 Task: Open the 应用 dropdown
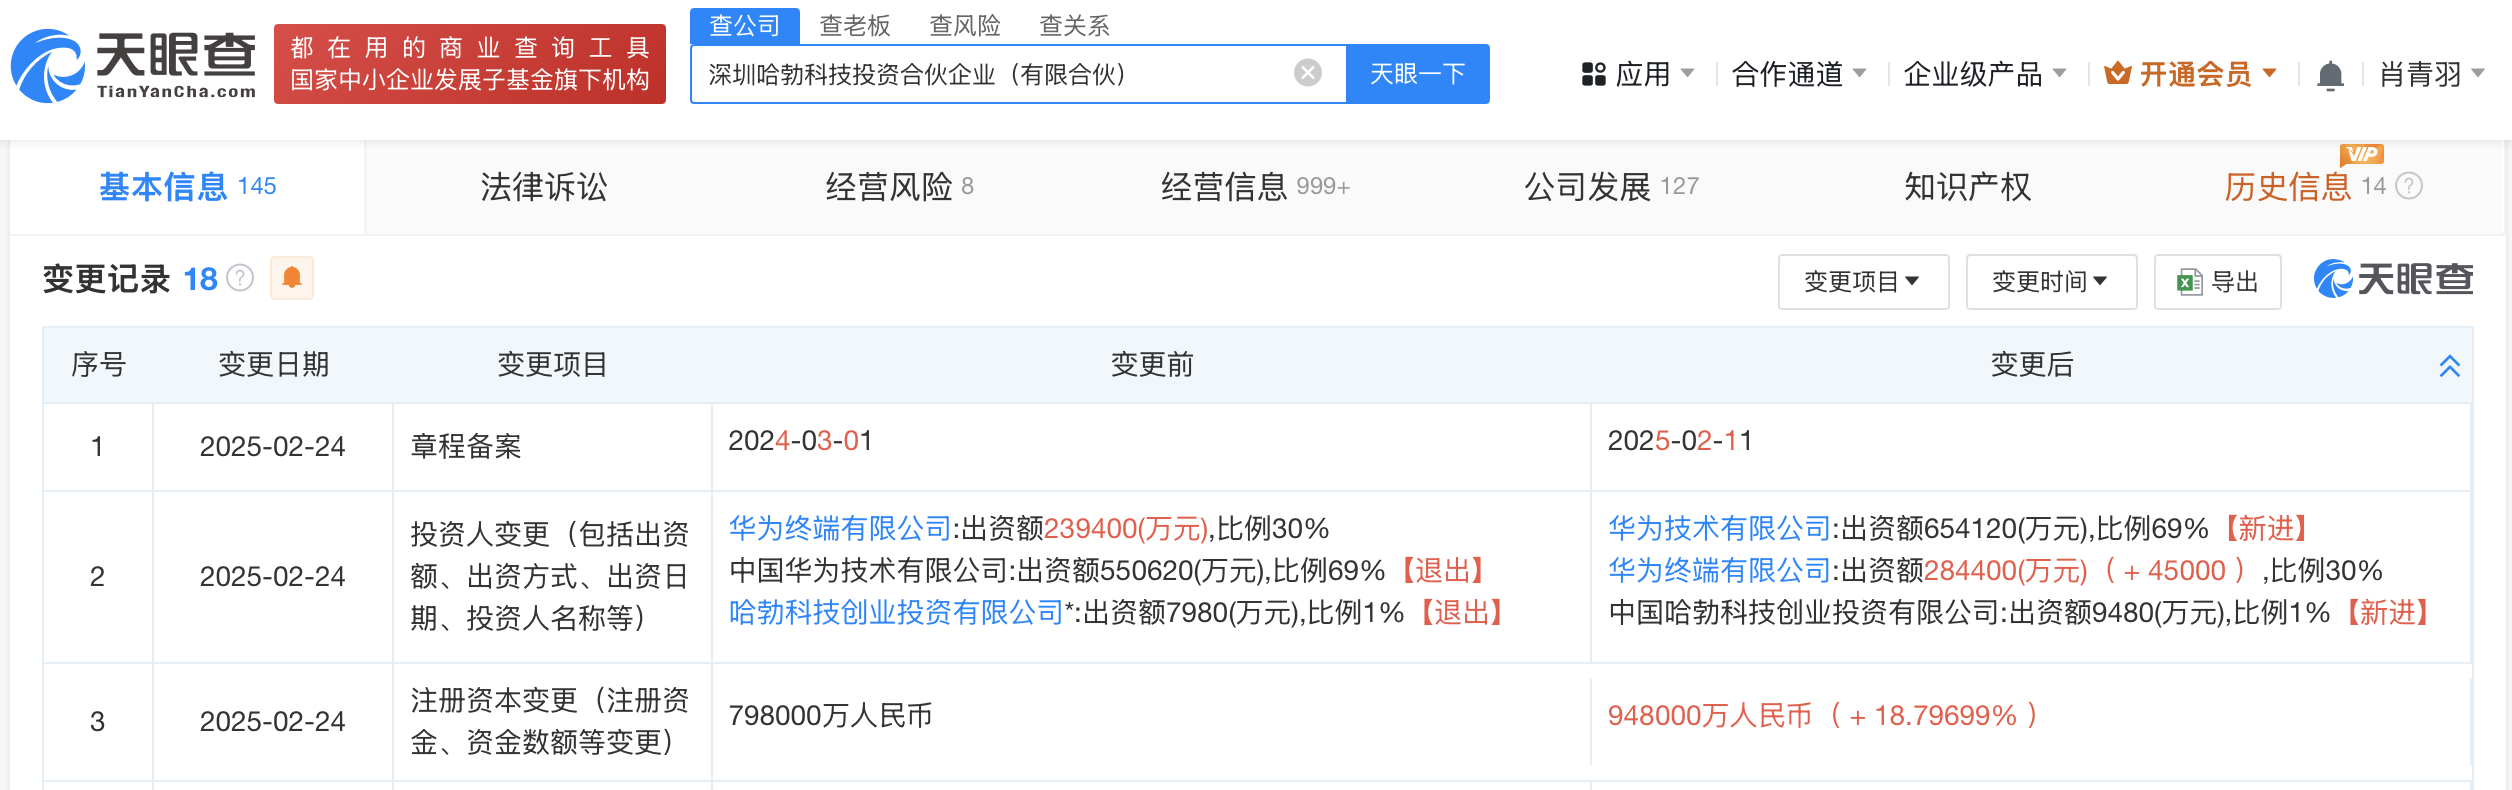[x=1638, y=74]
